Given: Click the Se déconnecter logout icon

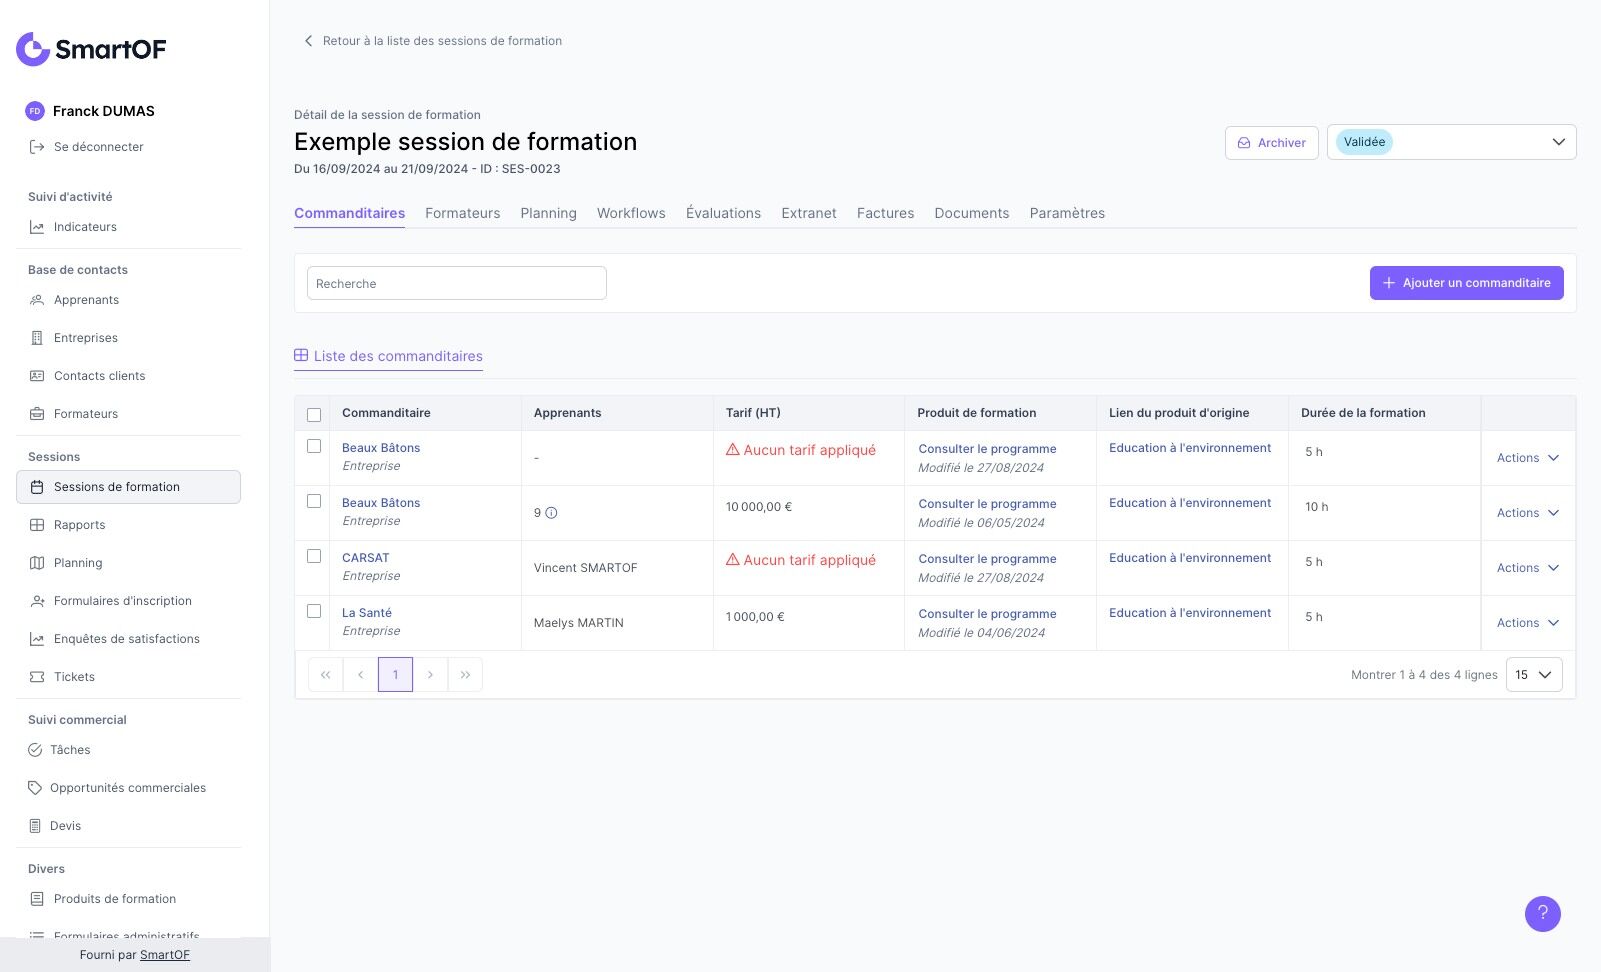Looking at the screenshot, I should tap(37, 147).
